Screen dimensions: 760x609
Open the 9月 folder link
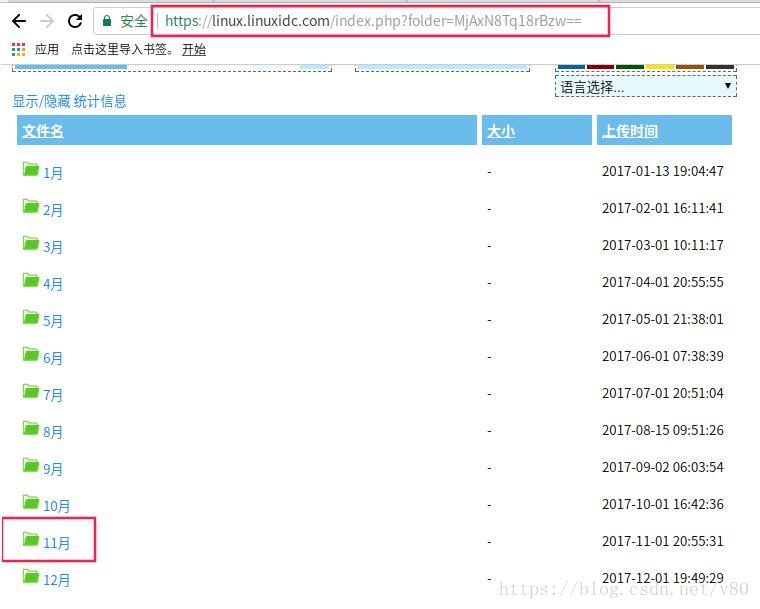(53, 469)
